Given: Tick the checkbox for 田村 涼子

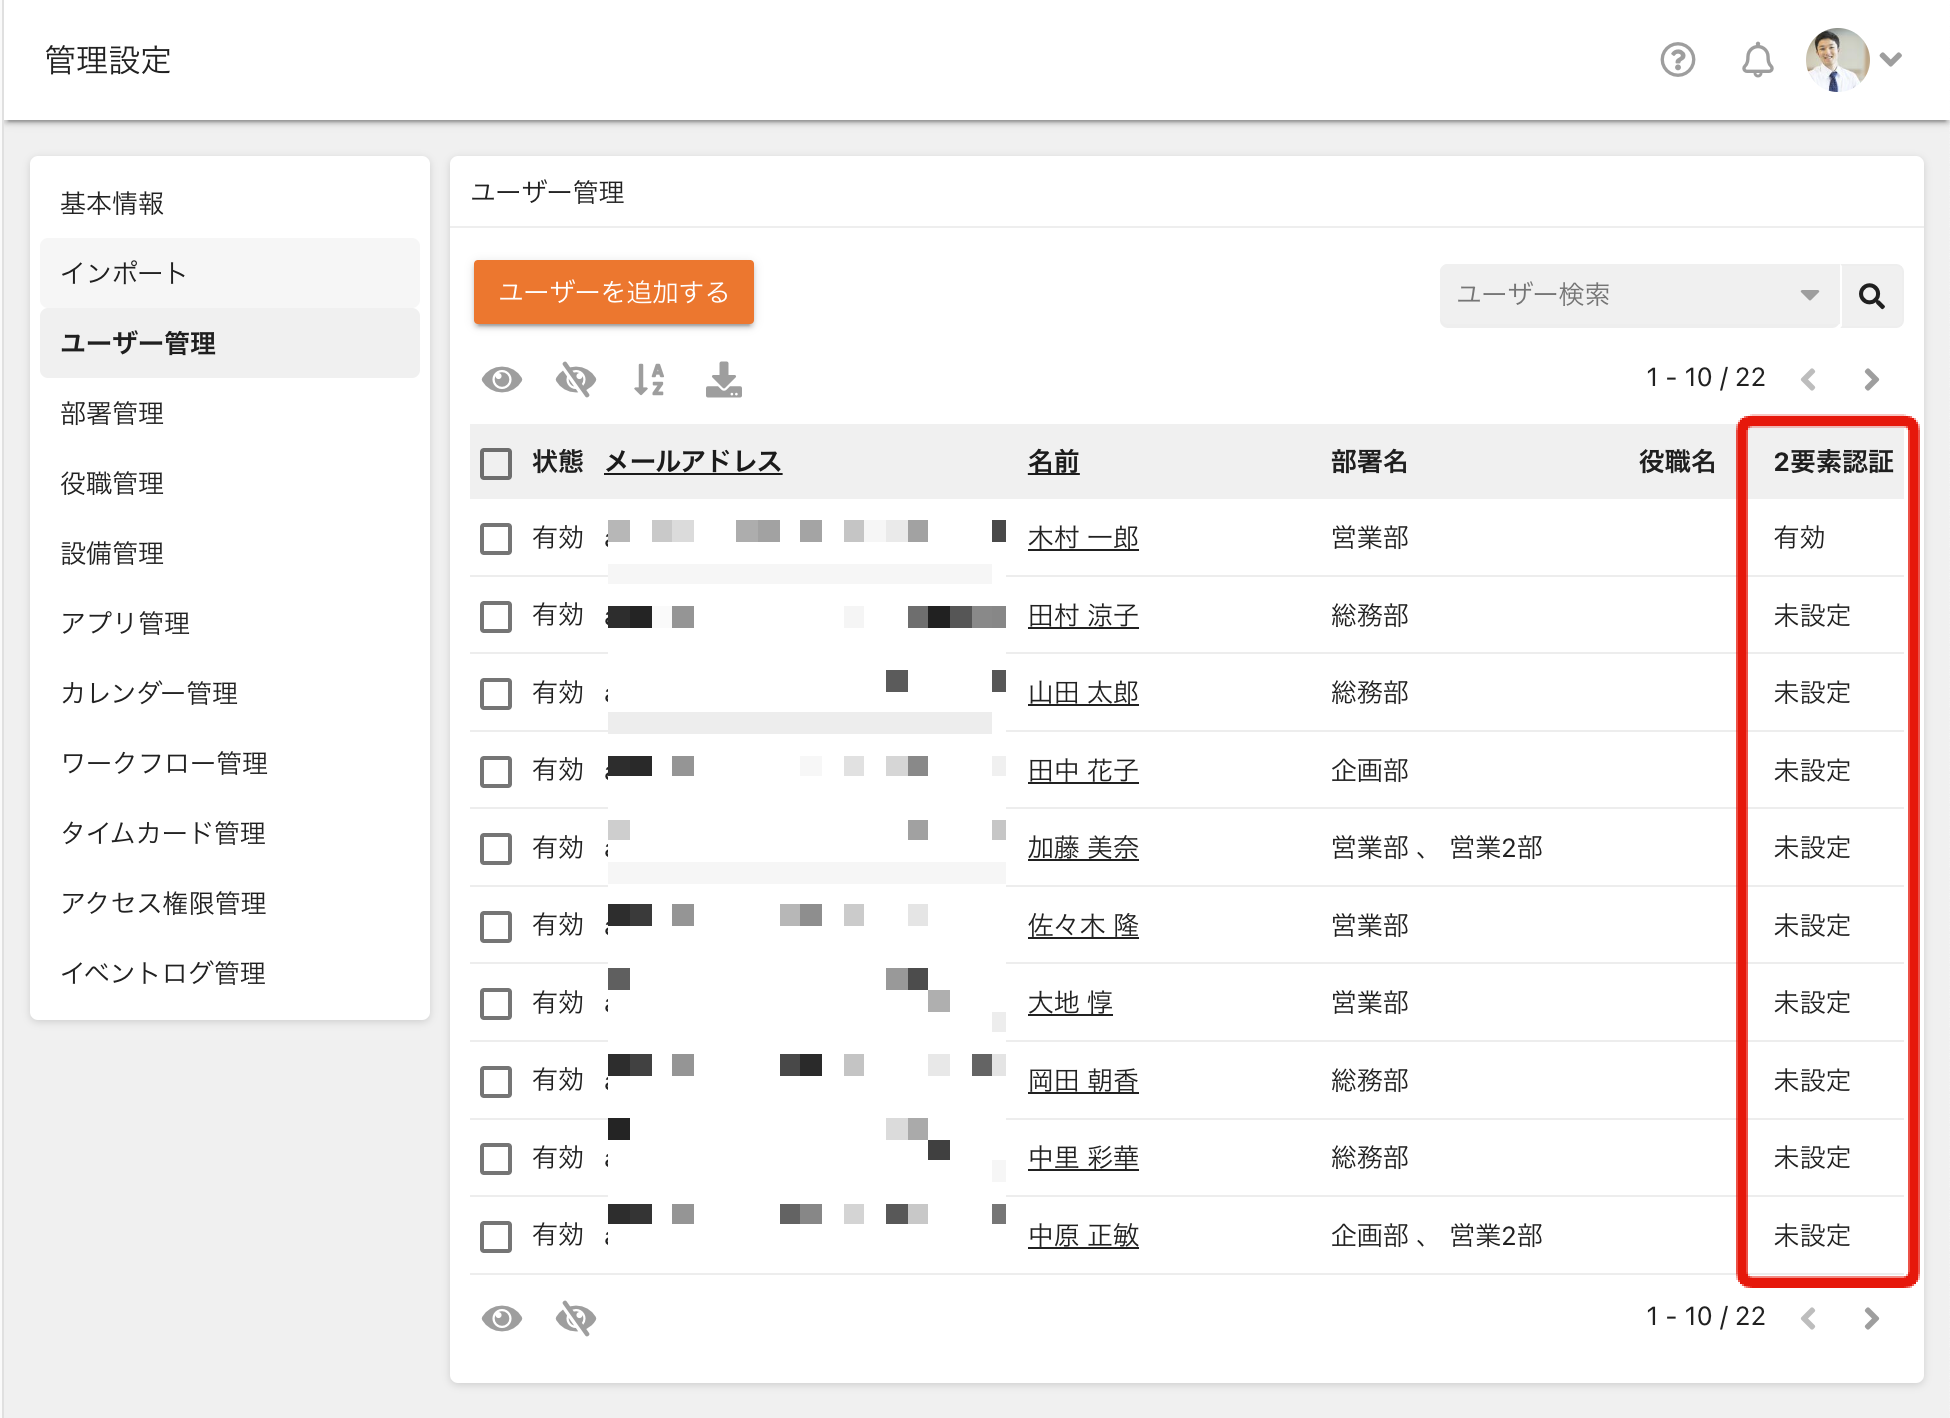Looking at the screenshot, I should click(496, 616).
